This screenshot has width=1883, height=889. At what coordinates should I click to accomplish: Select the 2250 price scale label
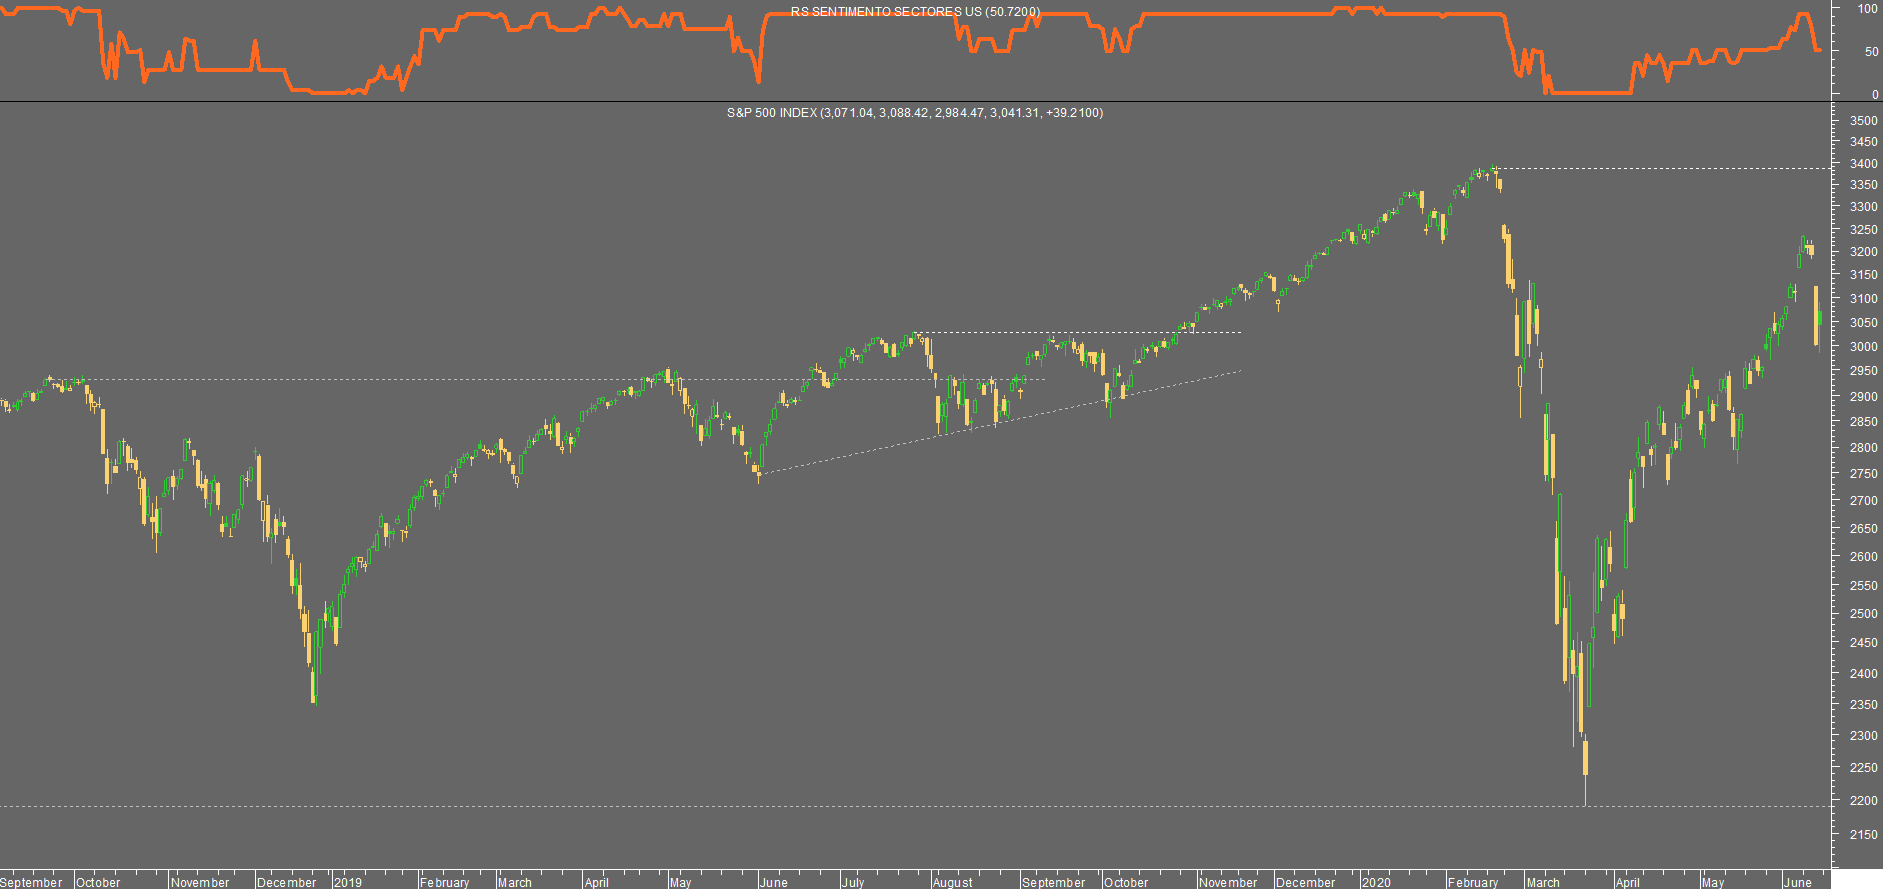click(x=1863, y=768)
